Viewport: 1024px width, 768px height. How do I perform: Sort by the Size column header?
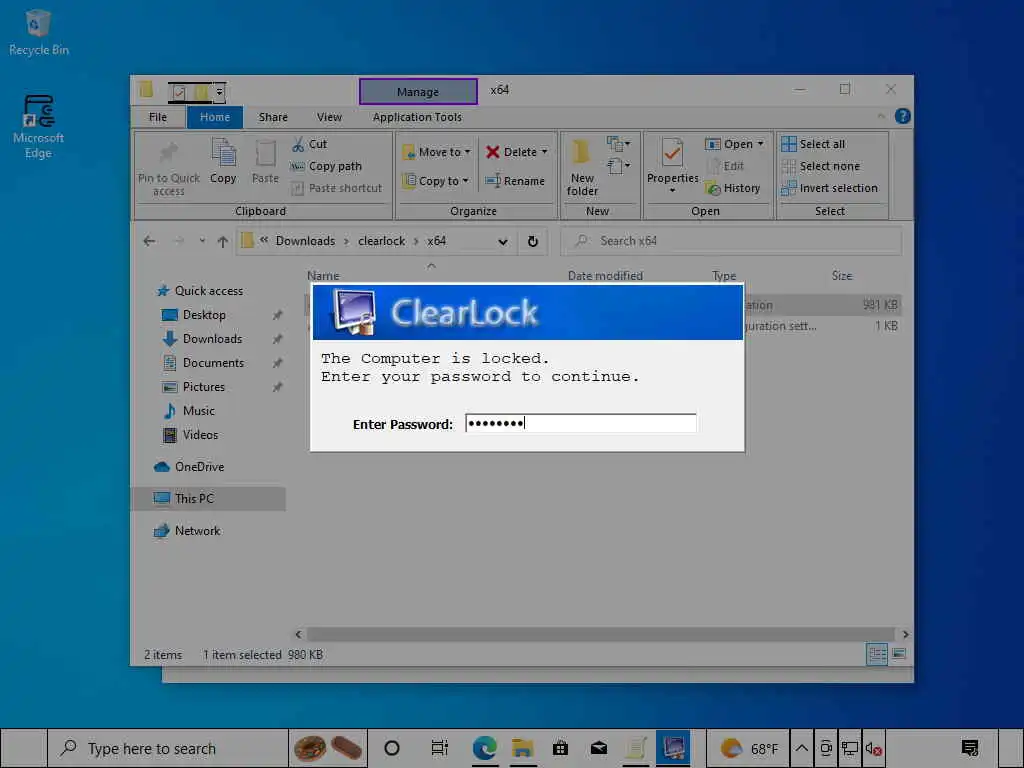[x=842, y=276]
